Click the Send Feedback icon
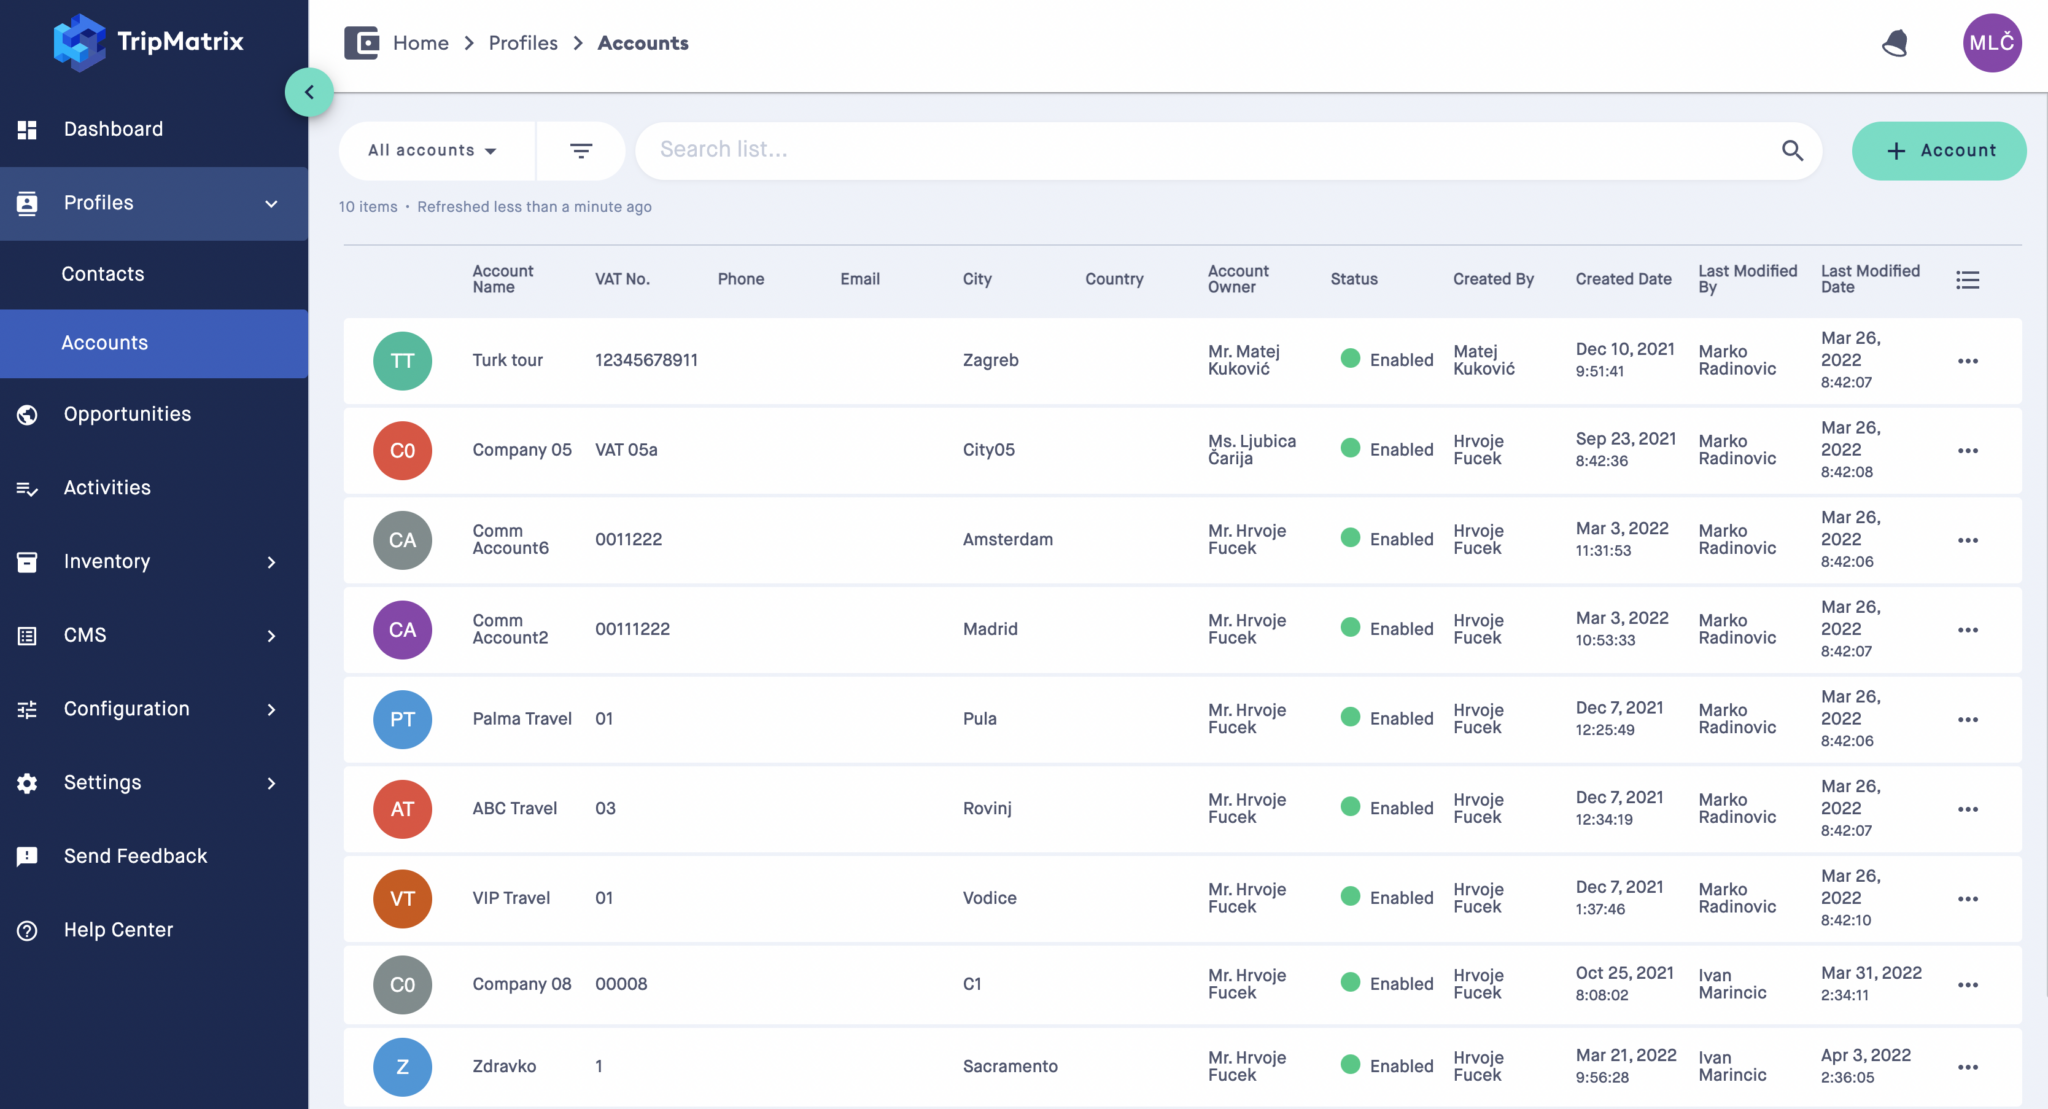This screenshot has width=2048, height=1109. (26, 857)
